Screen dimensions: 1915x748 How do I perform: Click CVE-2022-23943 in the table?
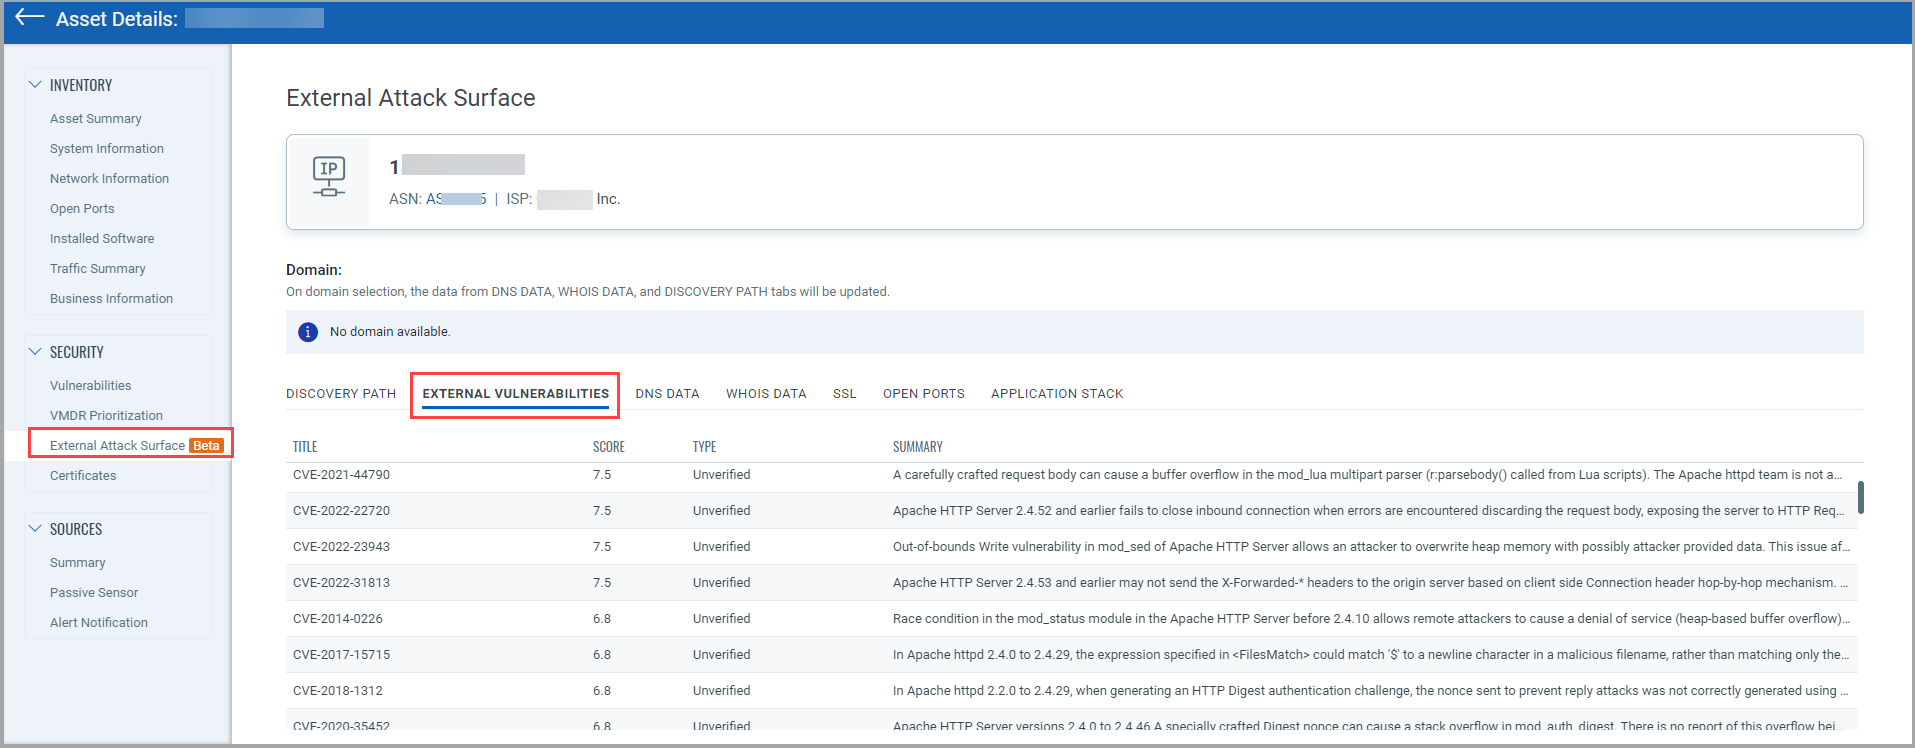tap(341, 547)
